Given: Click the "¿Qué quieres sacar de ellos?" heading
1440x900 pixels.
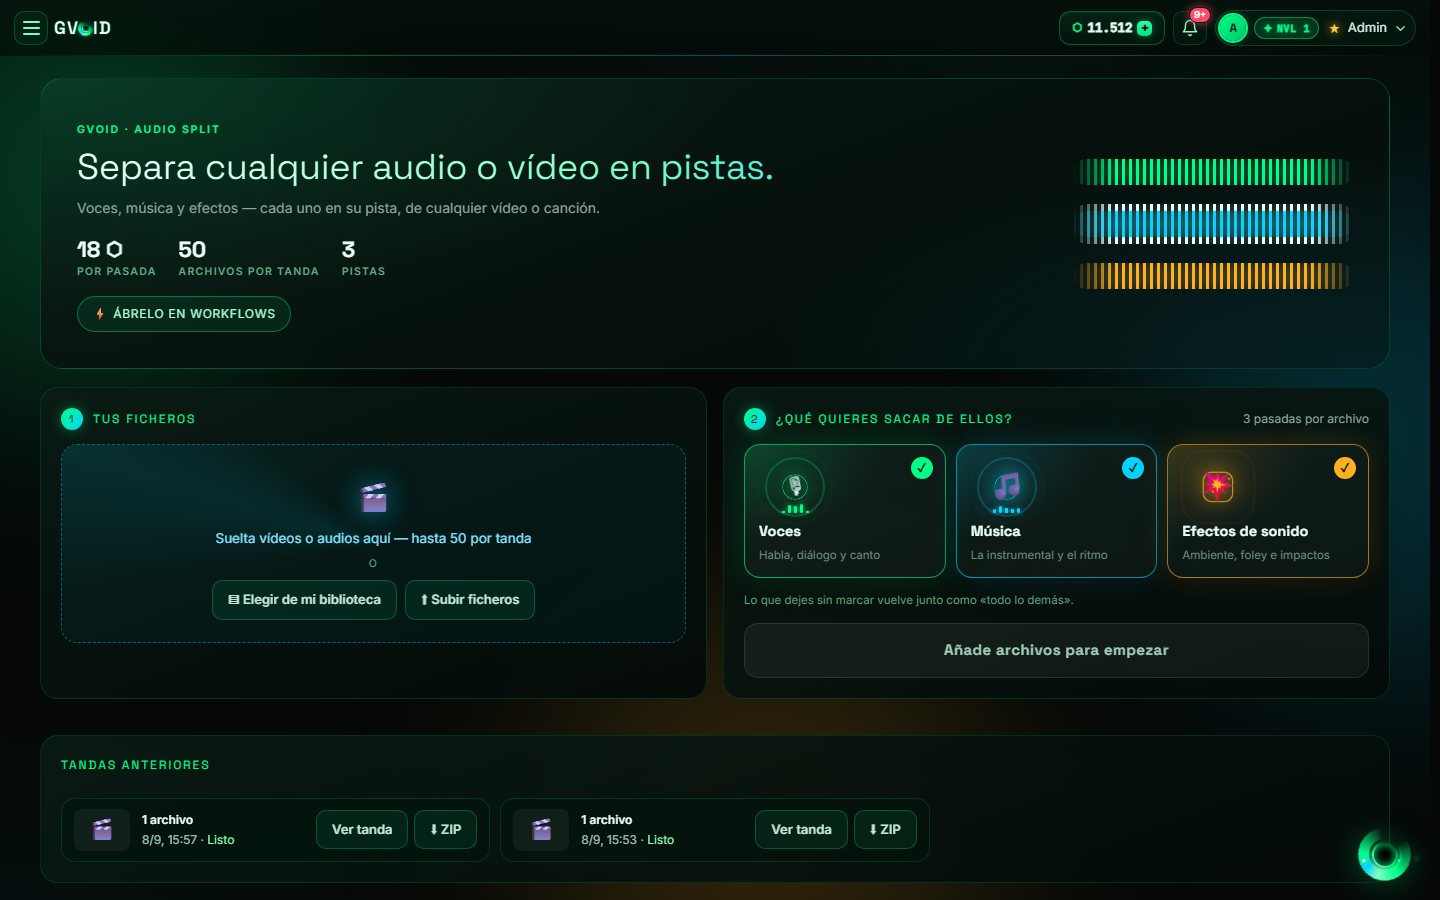Looking at the screenshot, I should (x=894, y=419).
